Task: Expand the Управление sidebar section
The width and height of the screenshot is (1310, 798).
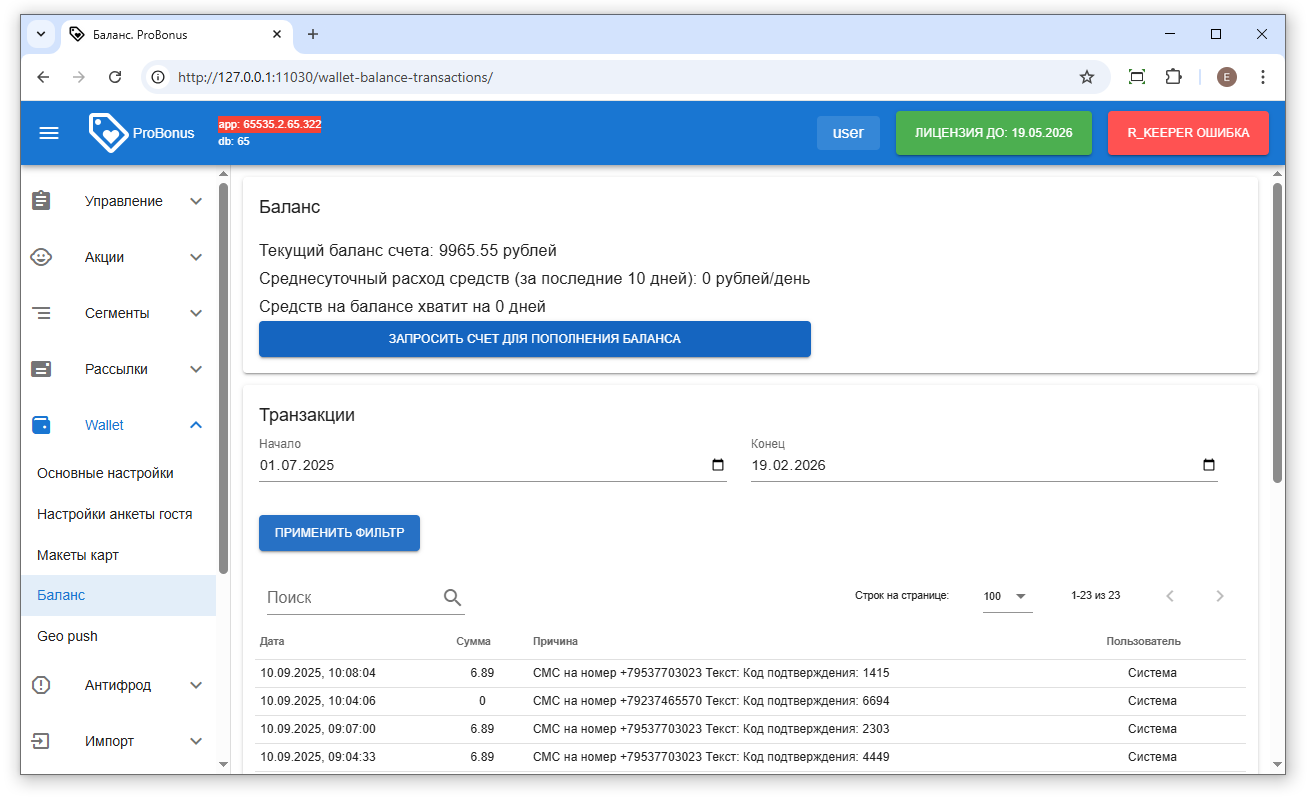Action: click(x=196, y=201)
